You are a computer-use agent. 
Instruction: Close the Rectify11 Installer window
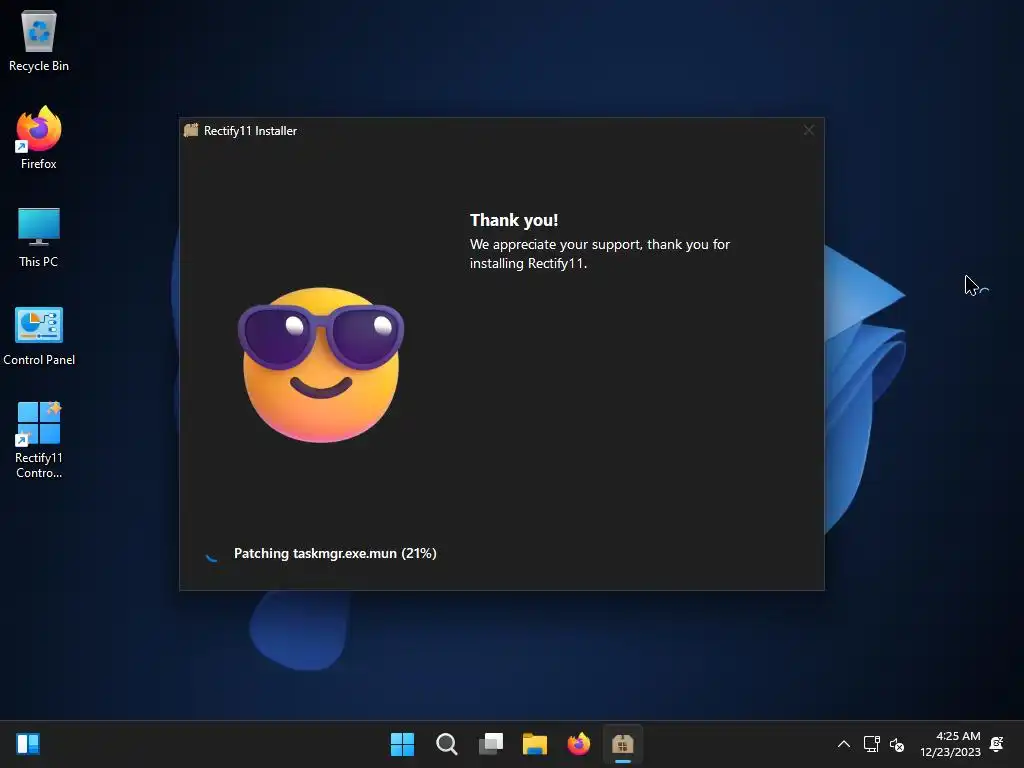pos(808,131)
